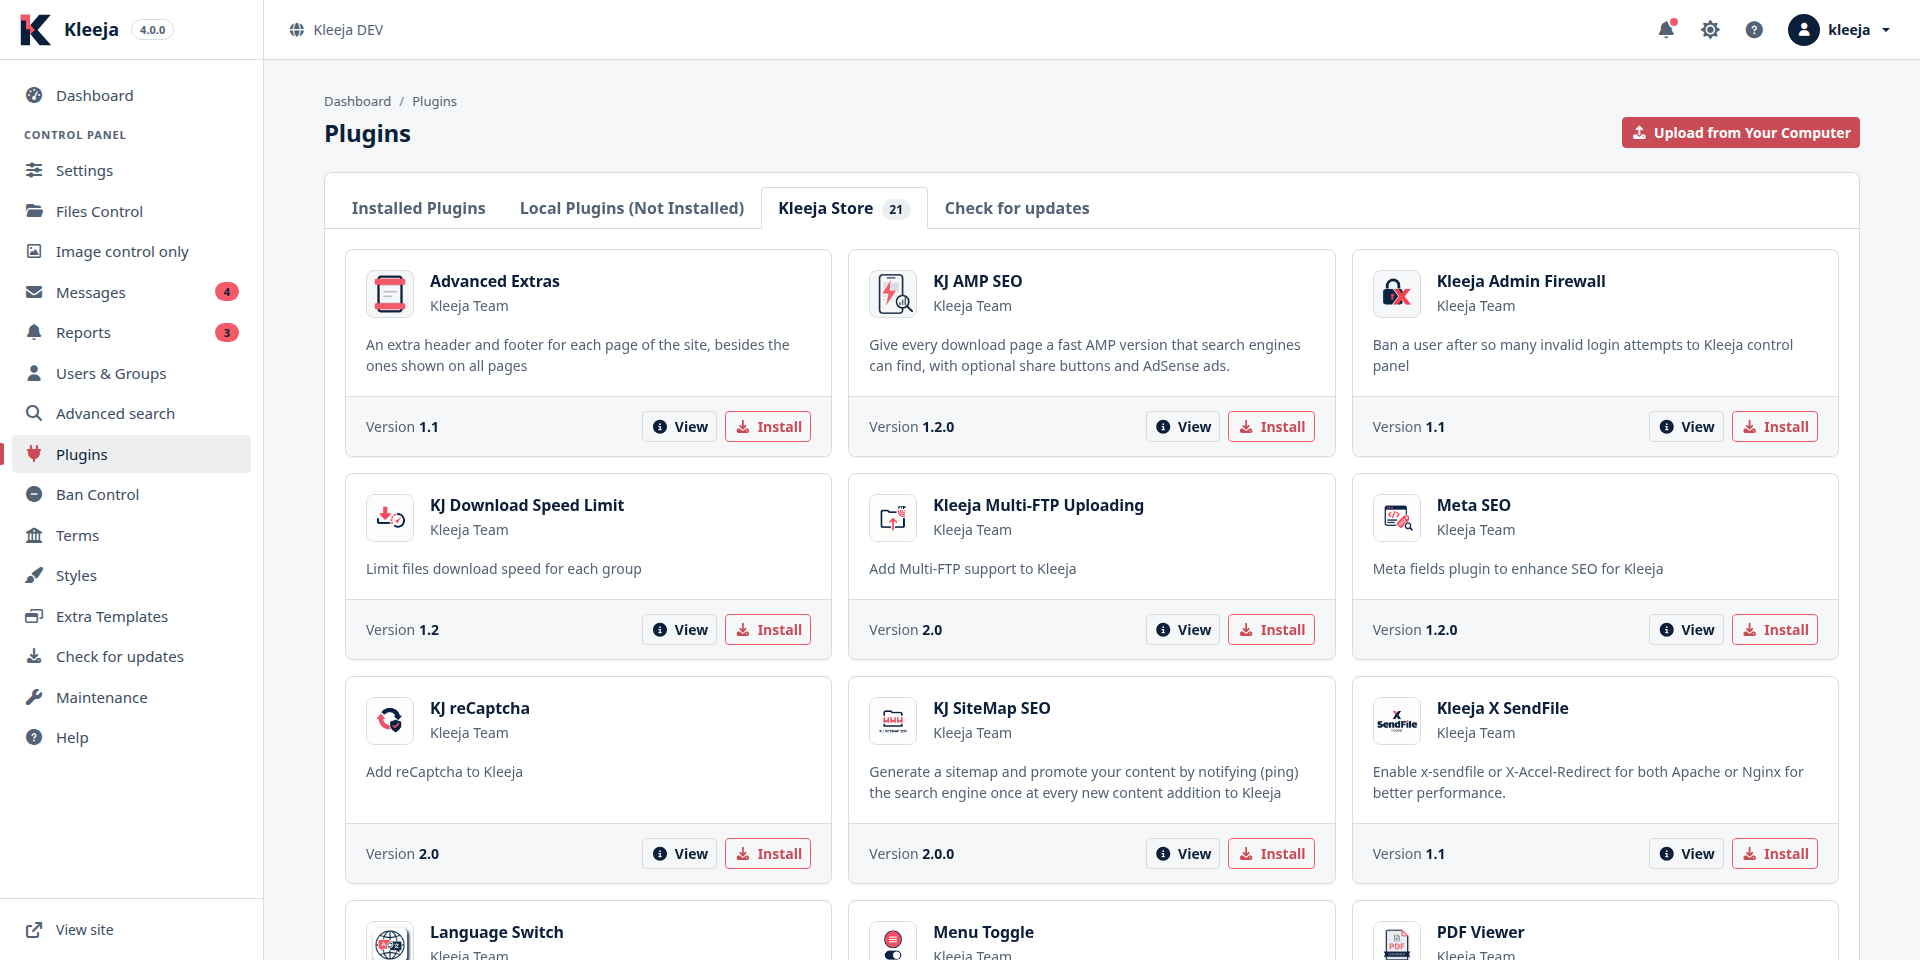The width and height of the screenshot is (1920, 960).
Task: Click the Dashboard breadcrumb link
Action: point(357,102)
